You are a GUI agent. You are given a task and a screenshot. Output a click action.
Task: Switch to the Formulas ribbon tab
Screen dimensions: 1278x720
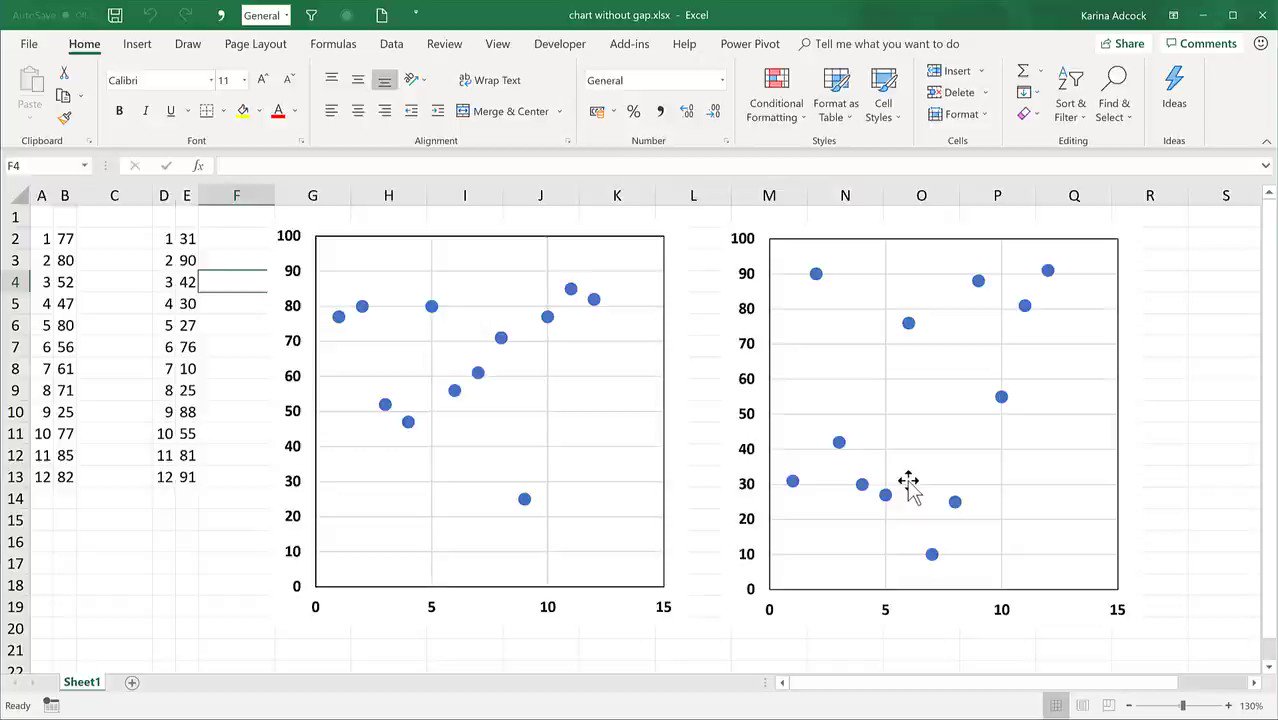click(x=333, y=43)
